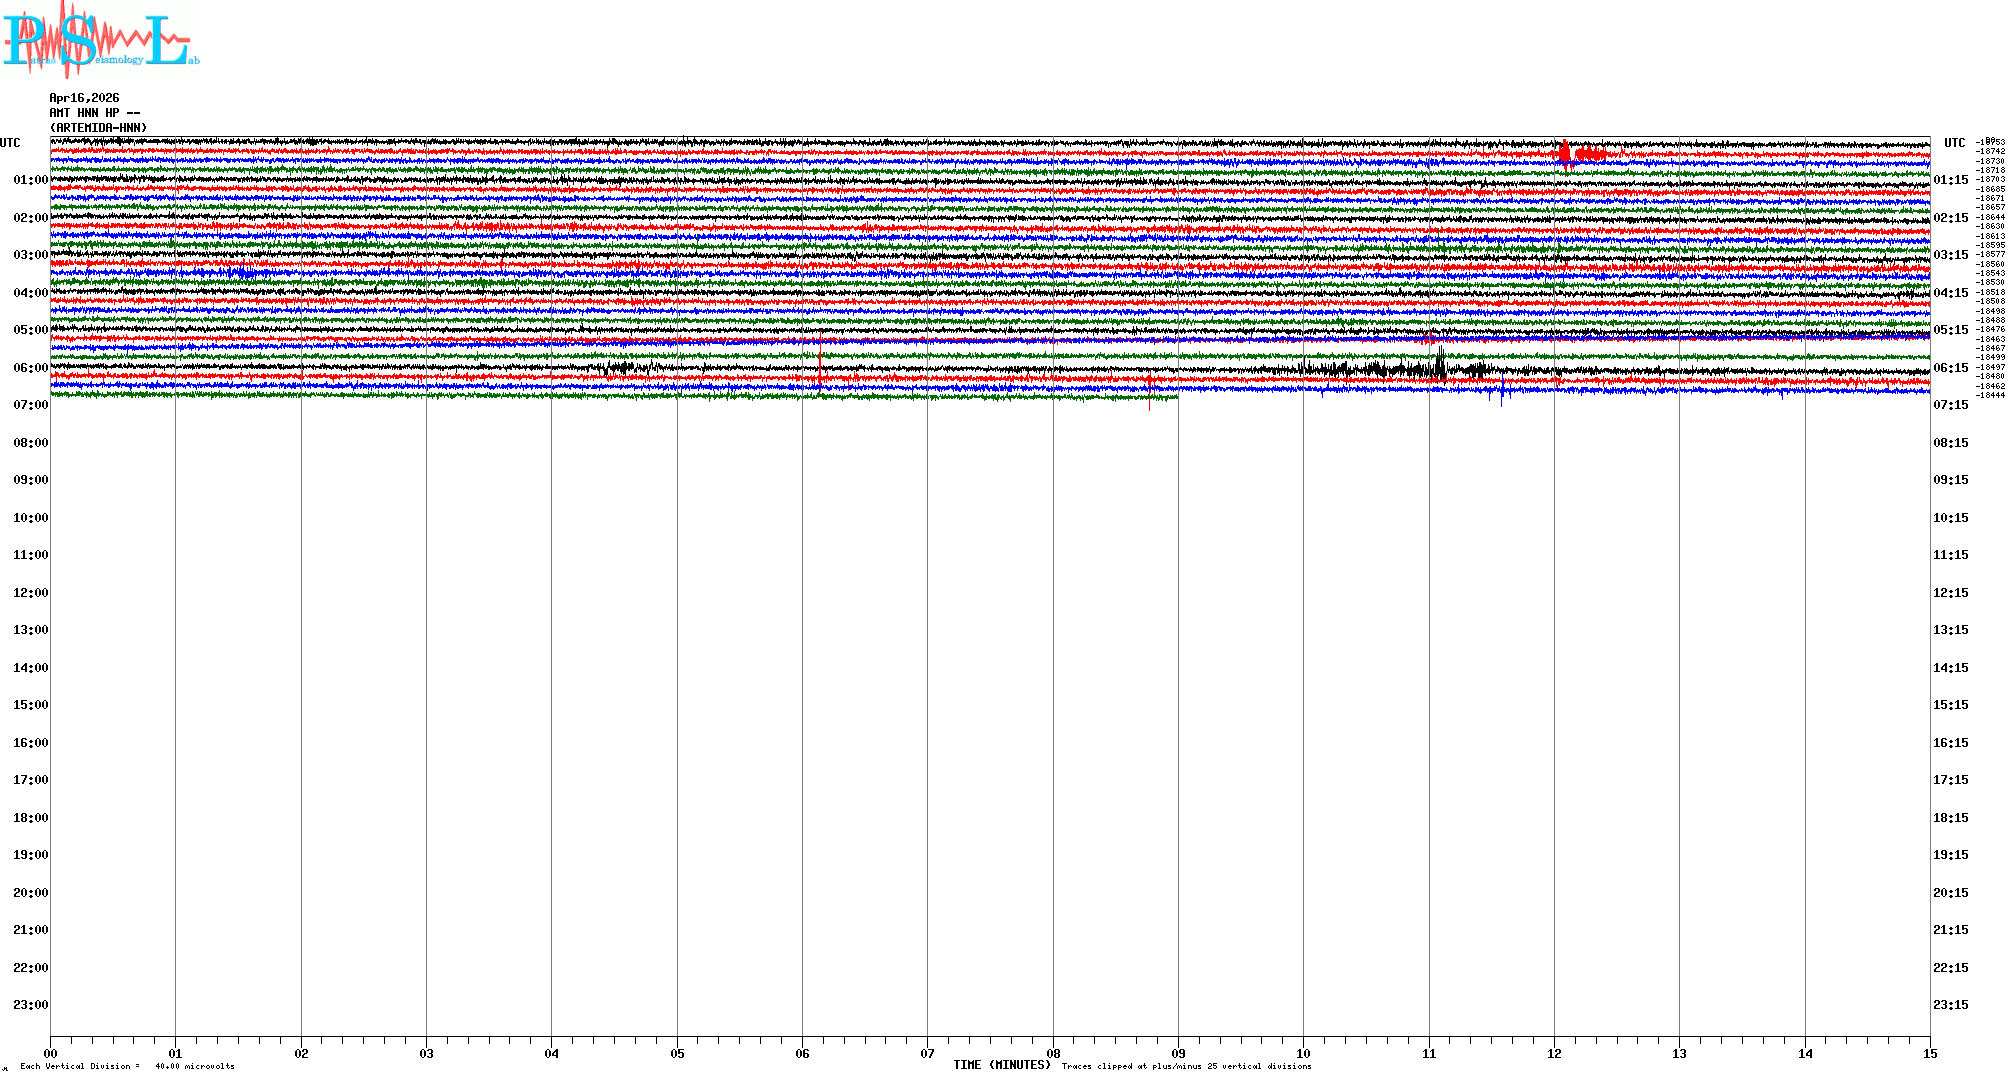Click the 00 minute tick on bottom axis
This screenshot has width=2010, height=1080.
tap(51, 1053)
